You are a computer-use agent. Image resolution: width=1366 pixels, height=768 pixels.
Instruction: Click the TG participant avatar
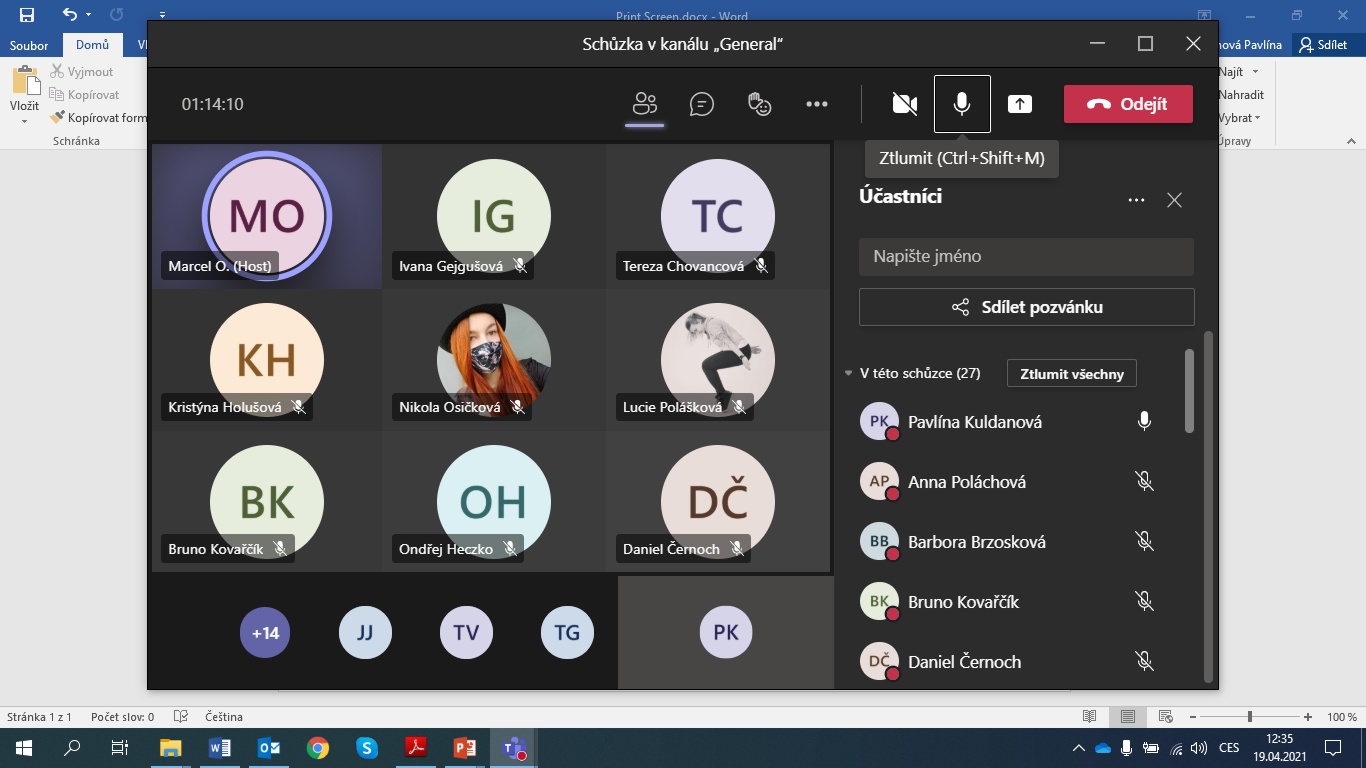pyautogui.click(x=567, y=633)
